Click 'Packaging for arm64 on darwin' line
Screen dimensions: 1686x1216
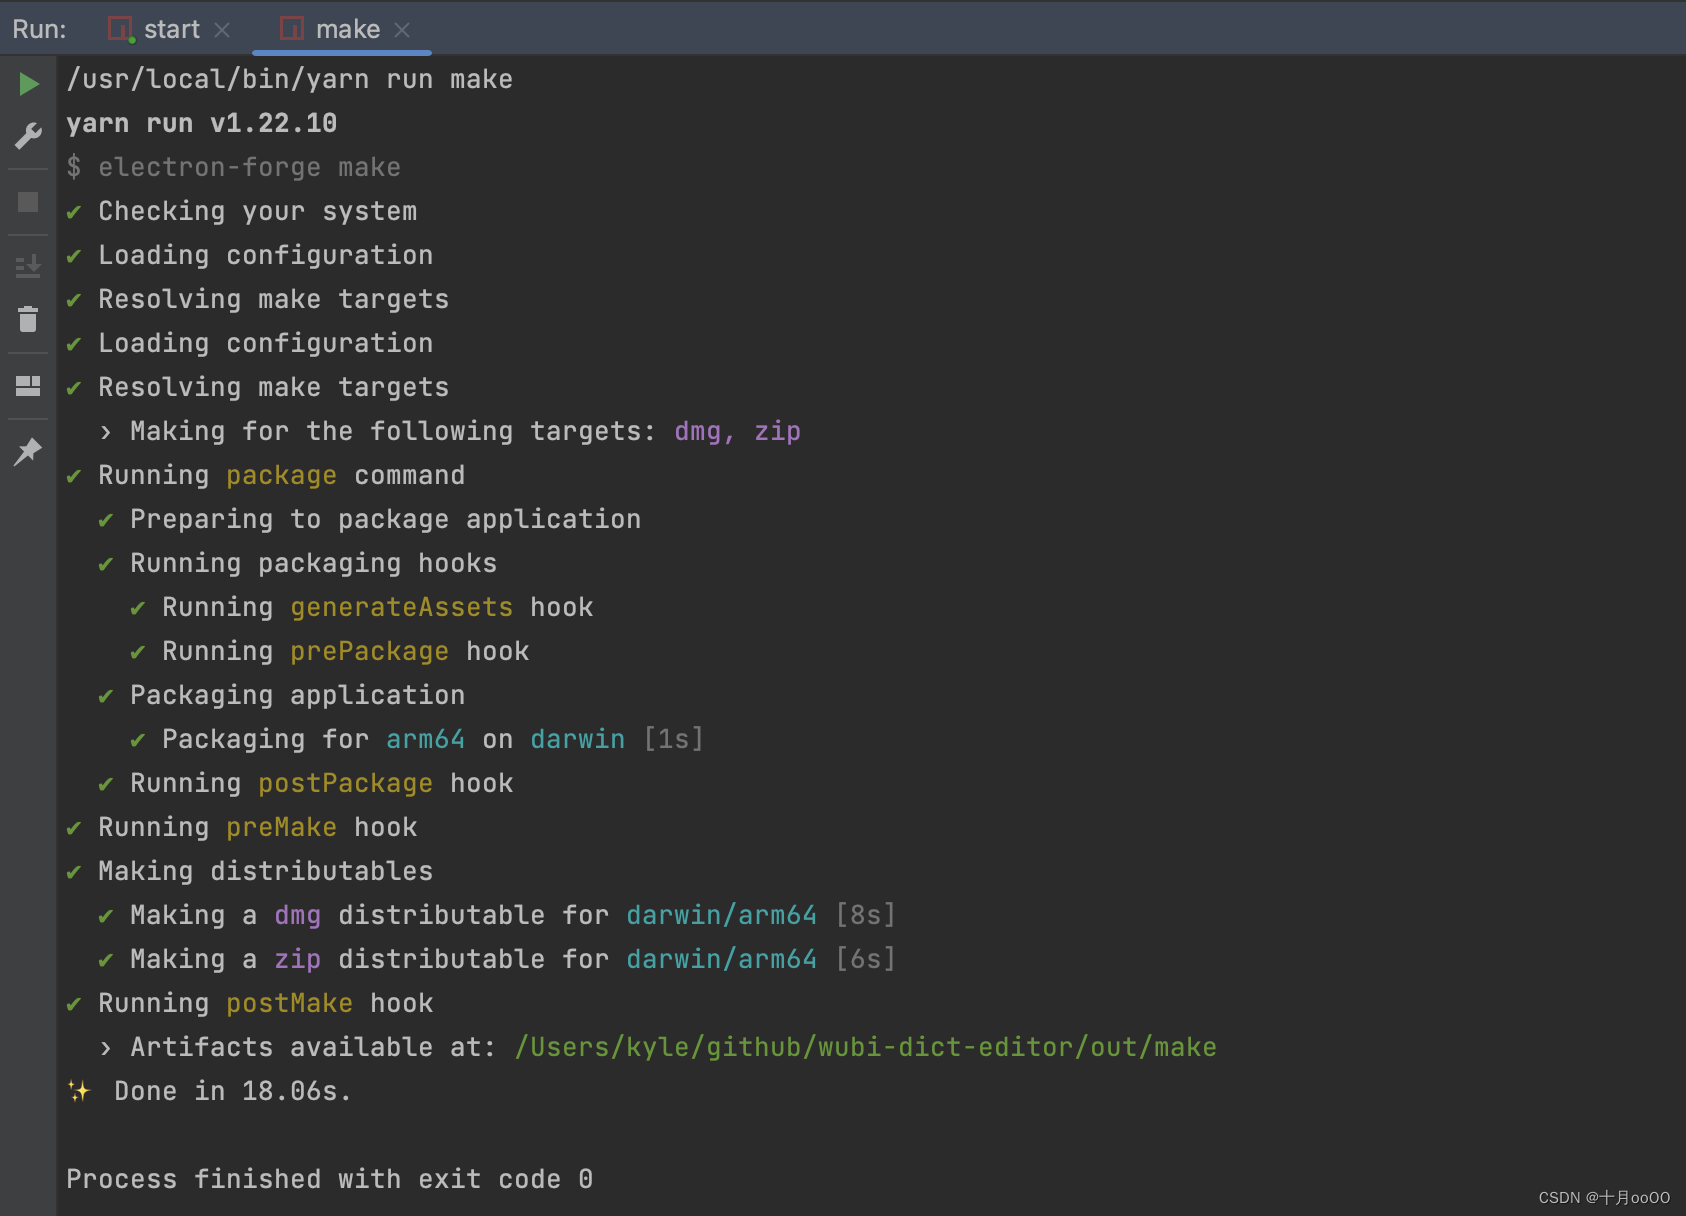pyautogui.click(x=417, y=739)
